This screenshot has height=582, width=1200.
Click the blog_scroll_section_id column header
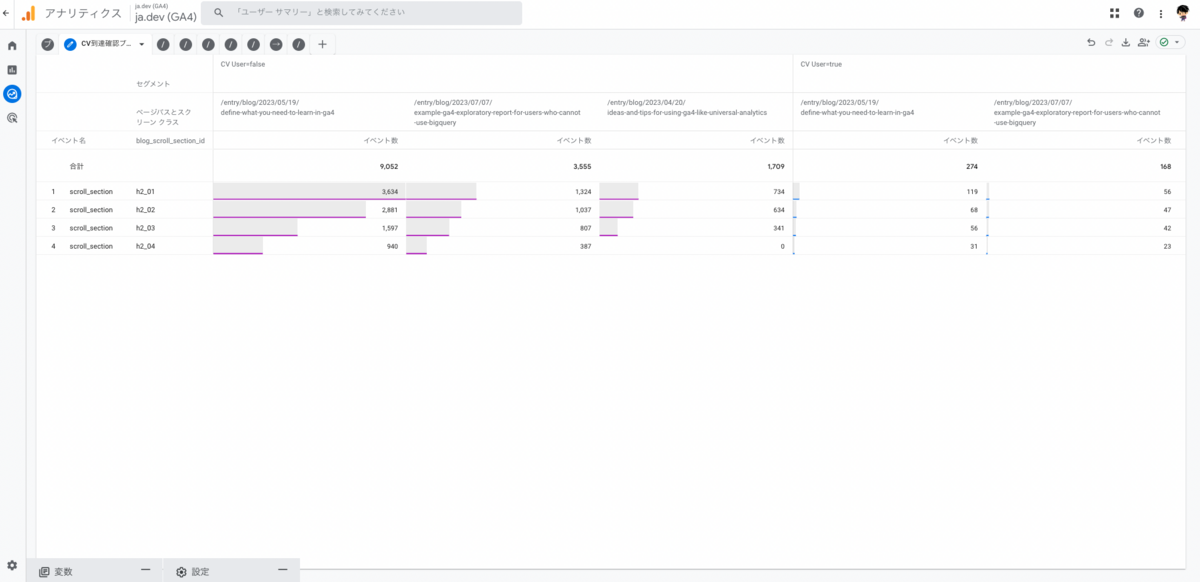(x=170, y=141)
